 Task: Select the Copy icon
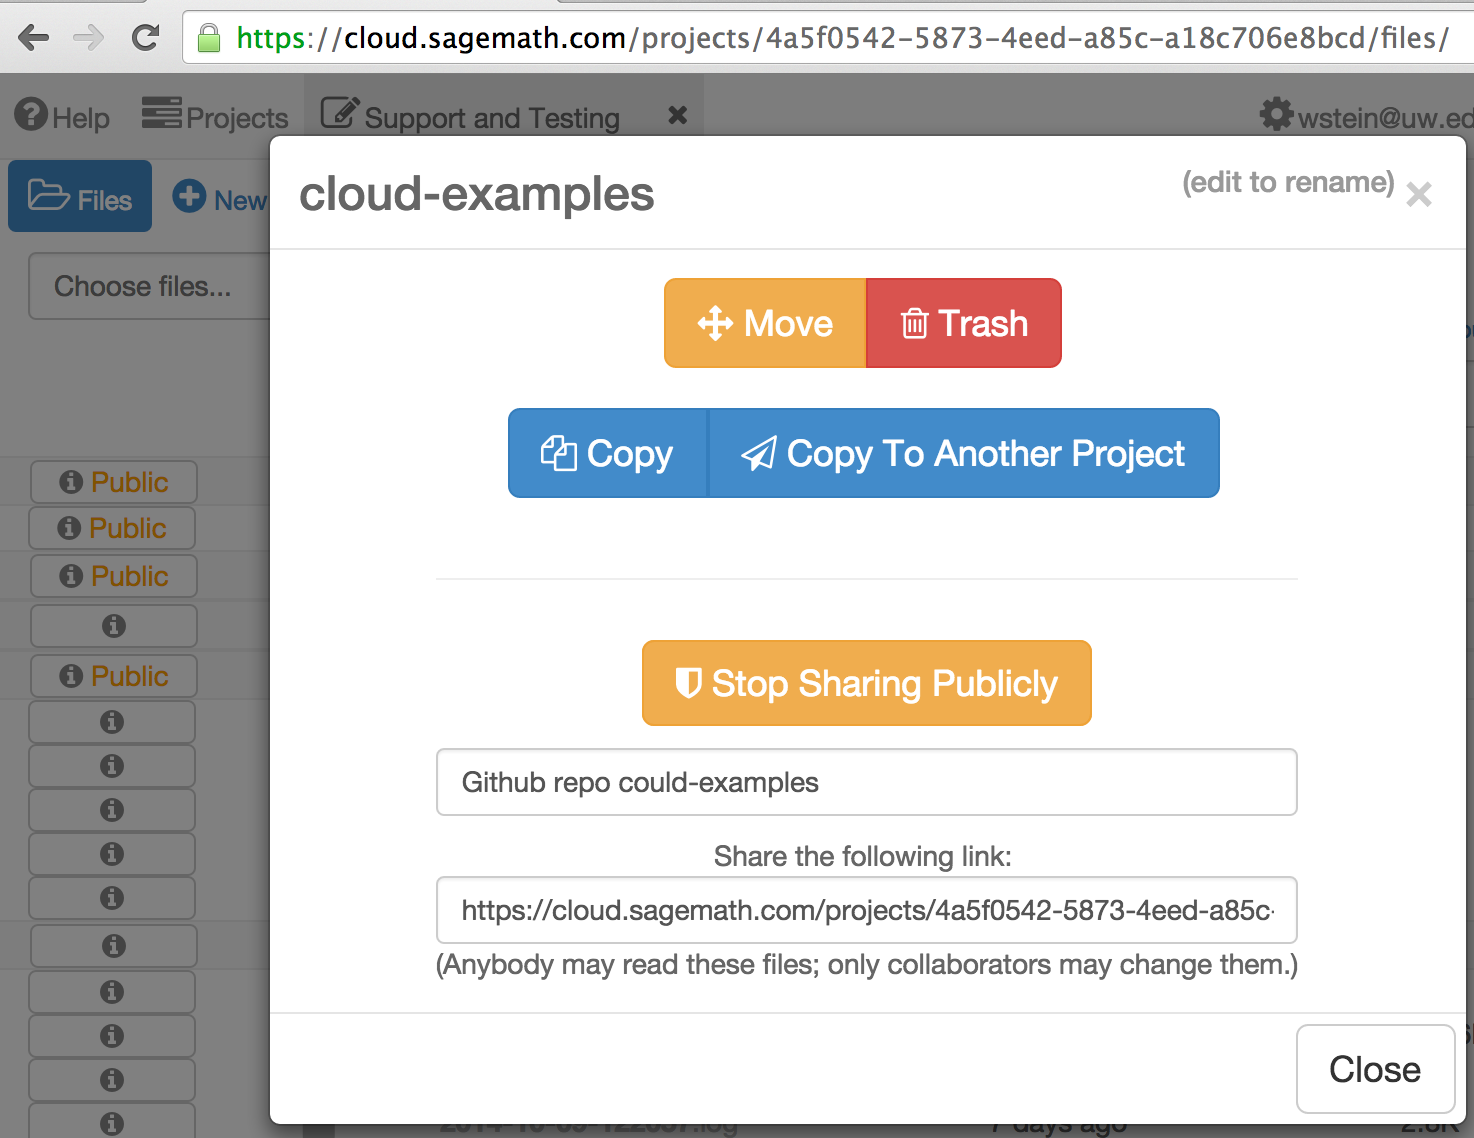560,453
